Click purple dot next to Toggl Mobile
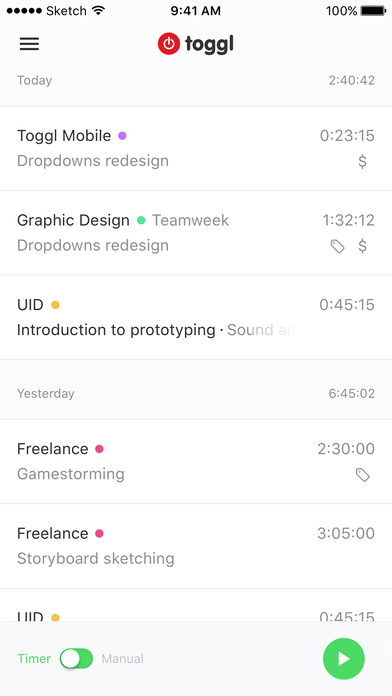 coord(122,136)
